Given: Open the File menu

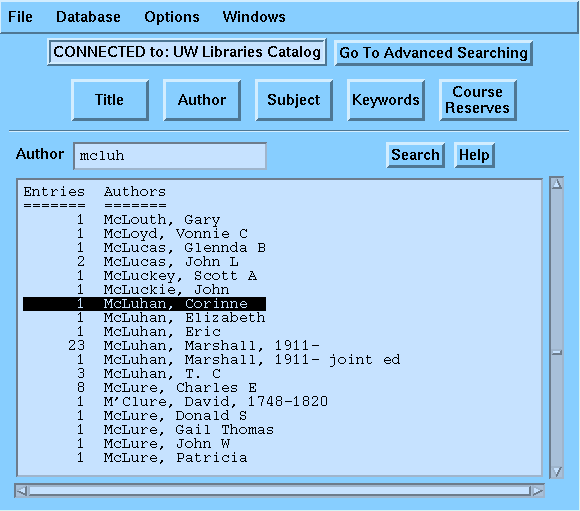Looking at the screenshot, I should pos(20,17).
